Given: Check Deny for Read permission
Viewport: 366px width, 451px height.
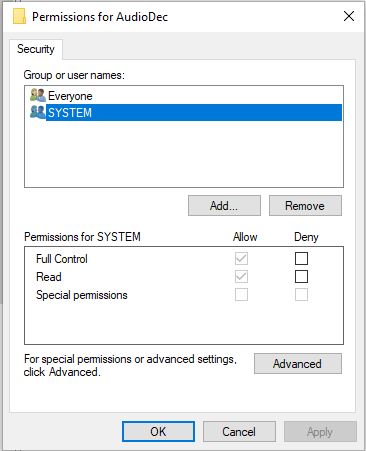Looking at the screenshot, I should coord(301,277).
